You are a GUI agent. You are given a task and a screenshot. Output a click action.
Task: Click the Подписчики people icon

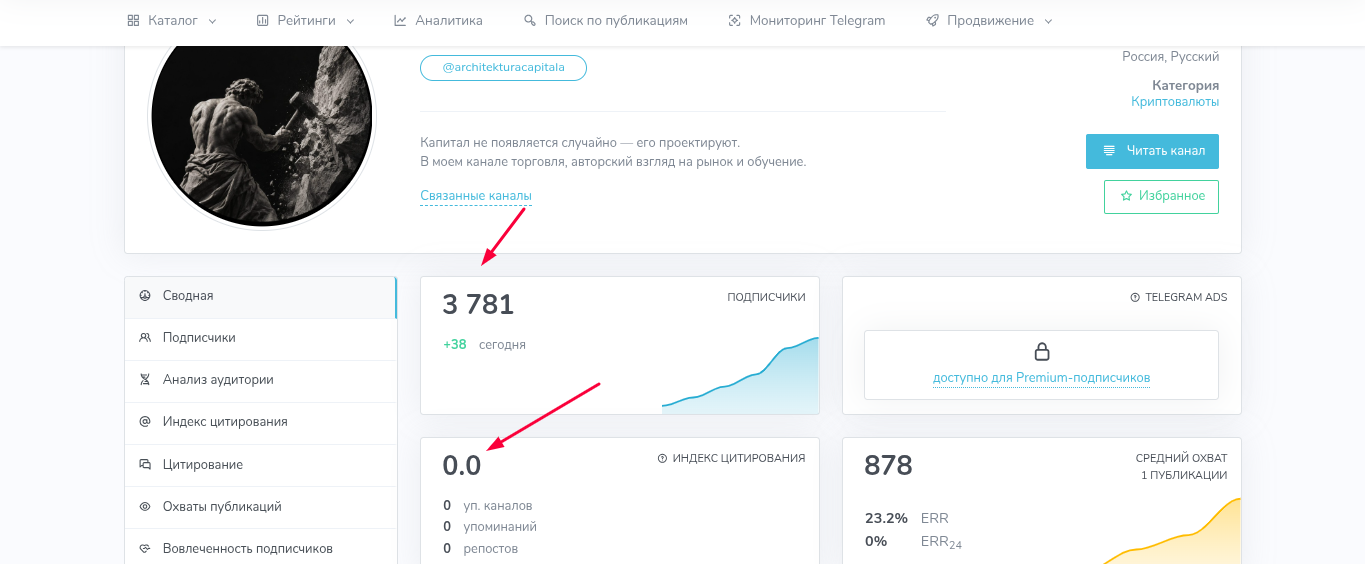point(145,338)
